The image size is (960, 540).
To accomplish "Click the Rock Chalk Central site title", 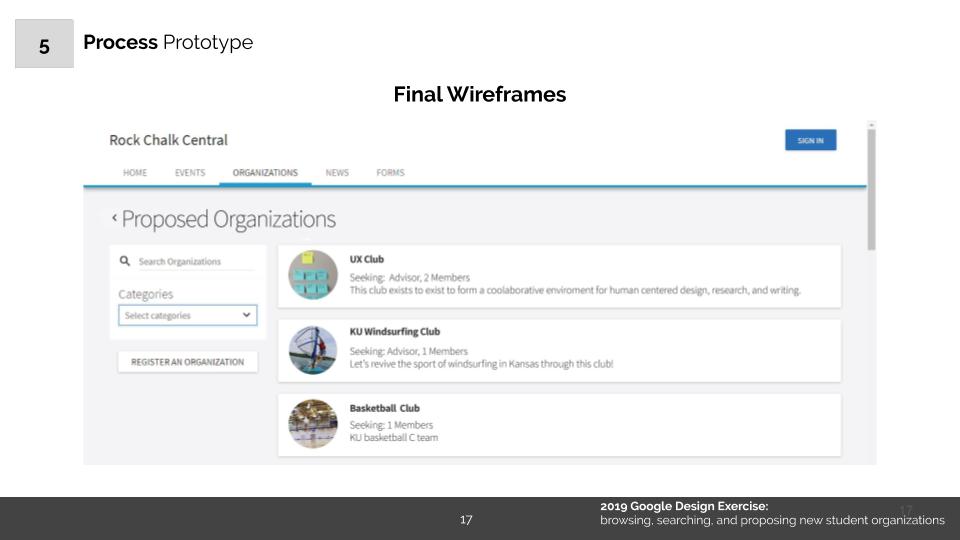I will 168,140.
